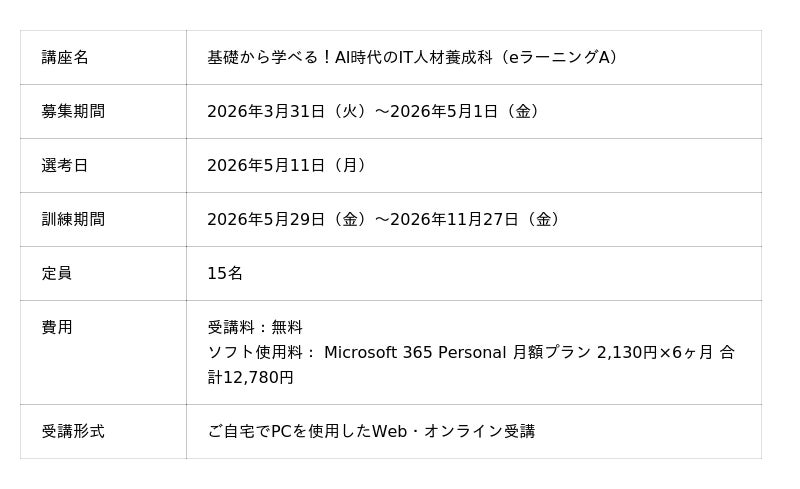Click the 受講形式 row label
The image size is (800, 489).
pos(73,431)
